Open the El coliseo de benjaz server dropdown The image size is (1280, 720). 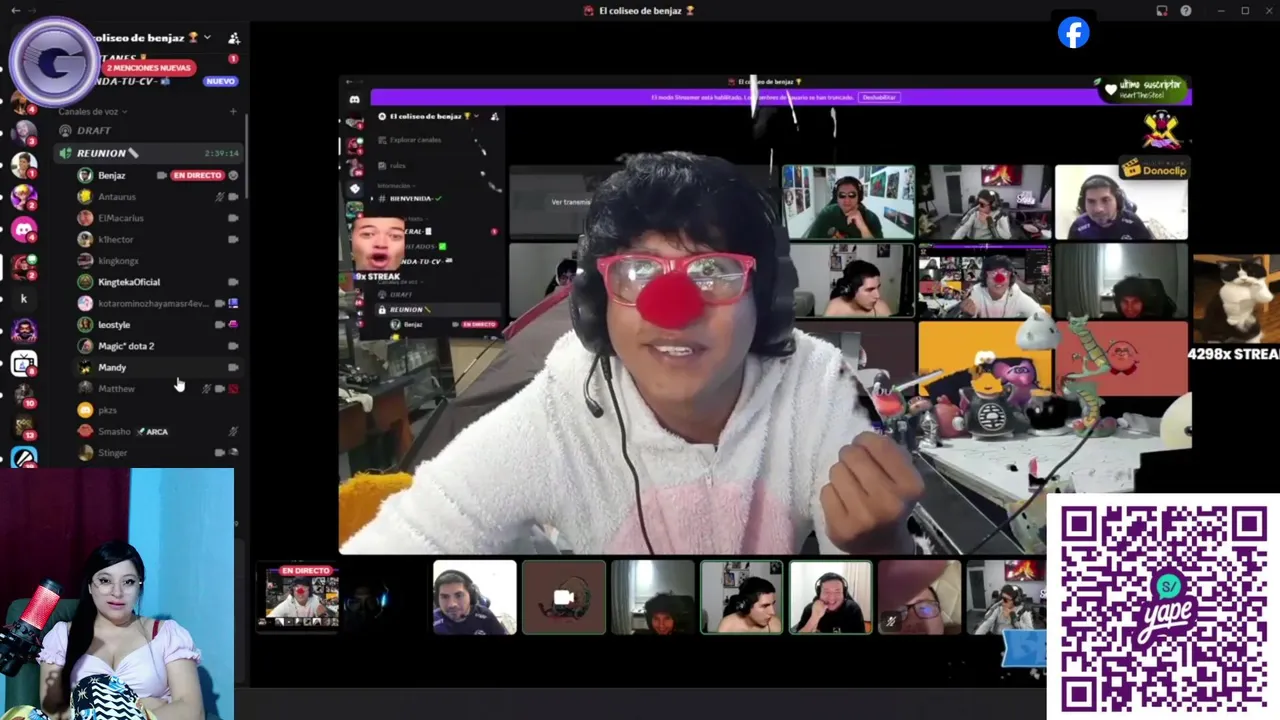[207, 37]
